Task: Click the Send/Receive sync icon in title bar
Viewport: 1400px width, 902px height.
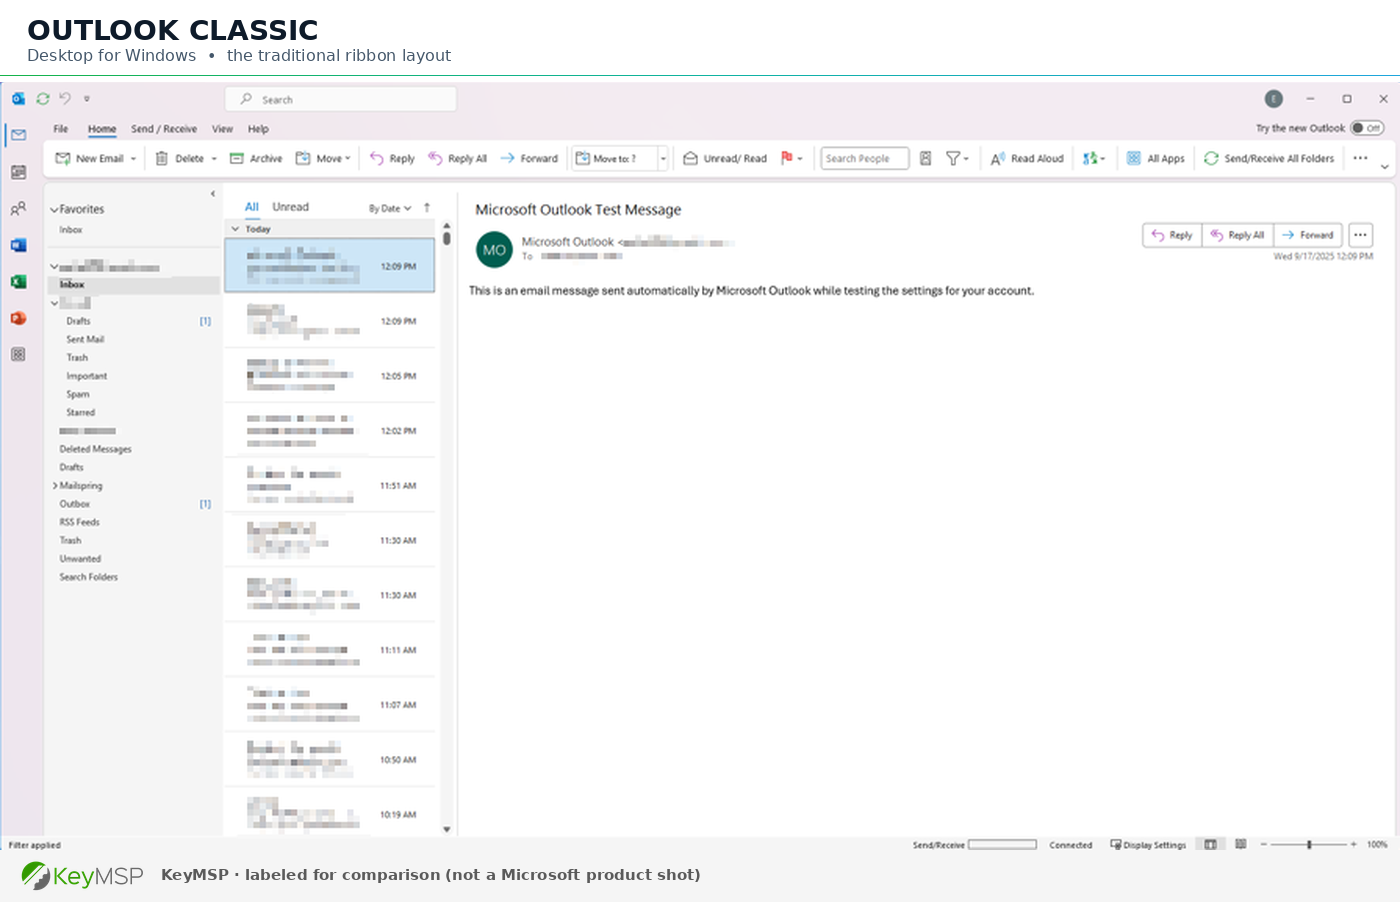Action: pyautogui.click(x=43, y=99)
